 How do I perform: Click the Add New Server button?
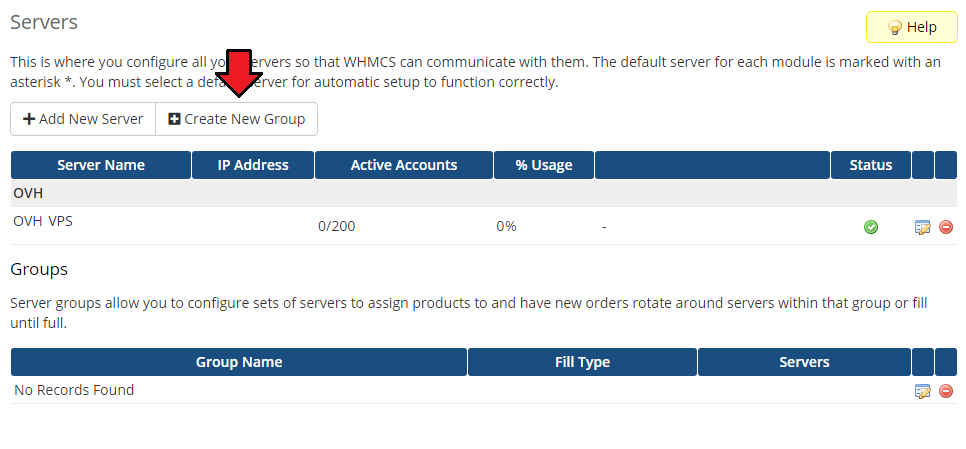(x=83, y=119)
